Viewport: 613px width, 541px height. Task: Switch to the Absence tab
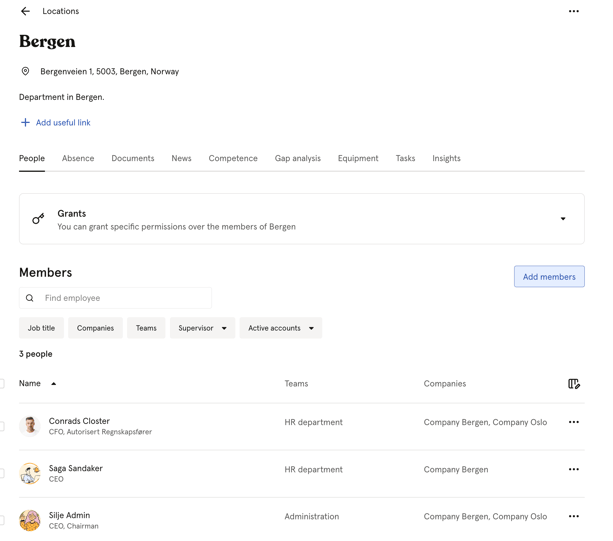[x=78, y=158]
